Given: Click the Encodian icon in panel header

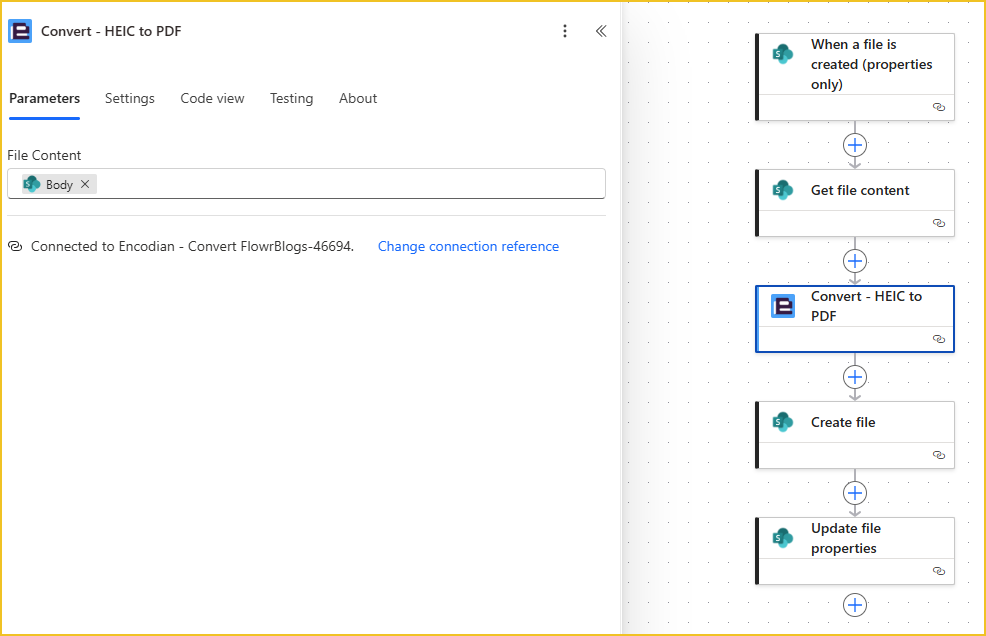Looking at the screenshot, I should [20, 31].
